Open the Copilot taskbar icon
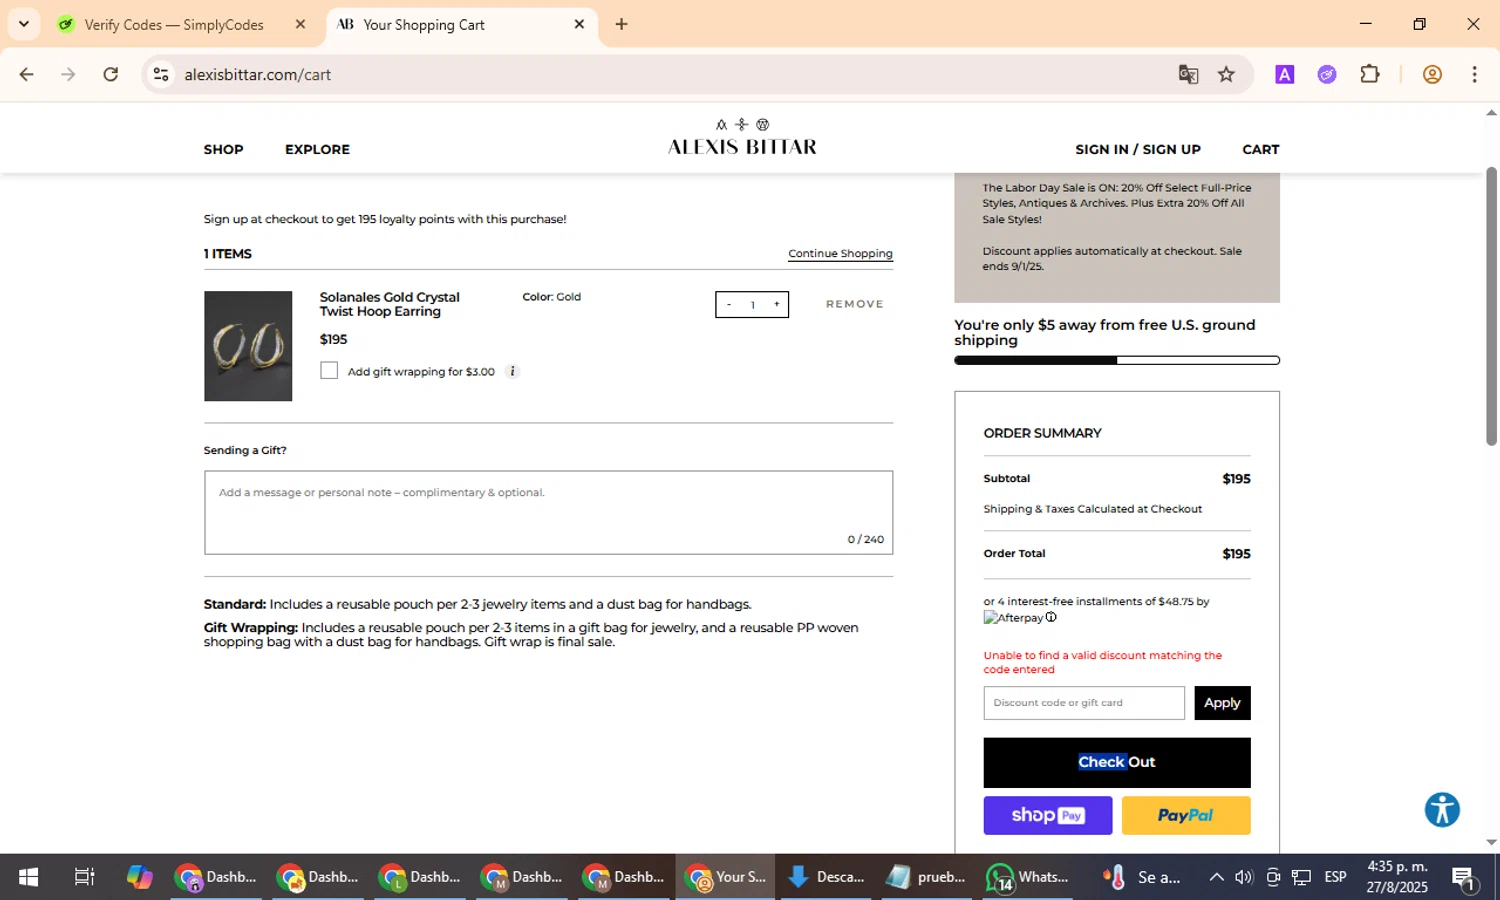The width and height of the screenshot is (1500, 900). pyautogui.click(x=139, y=877)
